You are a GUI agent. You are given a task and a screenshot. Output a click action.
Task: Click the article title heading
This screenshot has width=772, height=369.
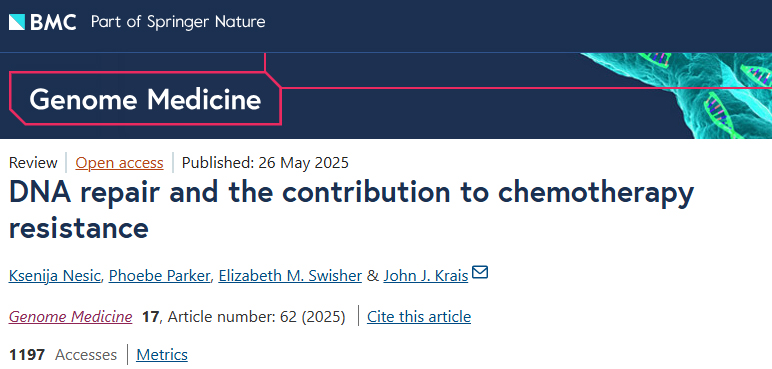pos(352,210)
